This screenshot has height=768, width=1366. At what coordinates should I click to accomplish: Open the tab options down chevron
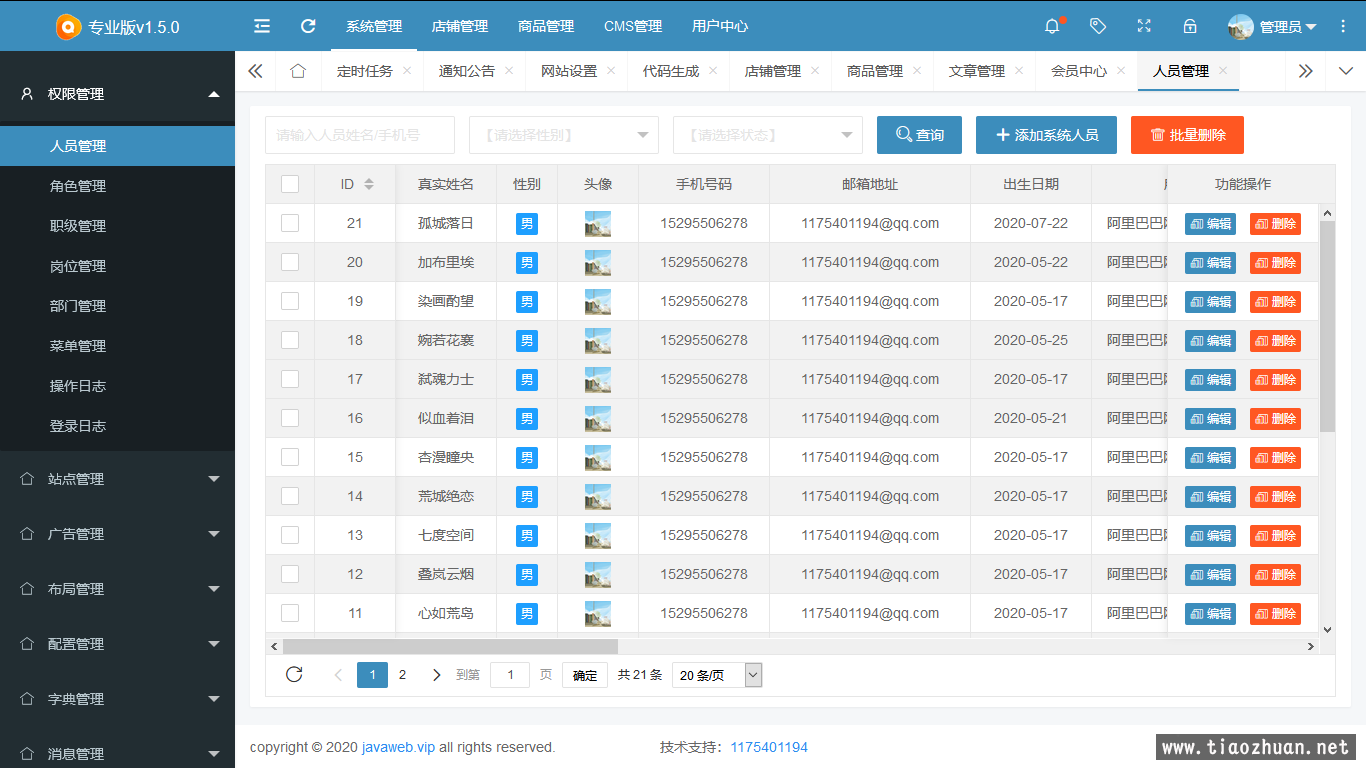click(1345, 71)
